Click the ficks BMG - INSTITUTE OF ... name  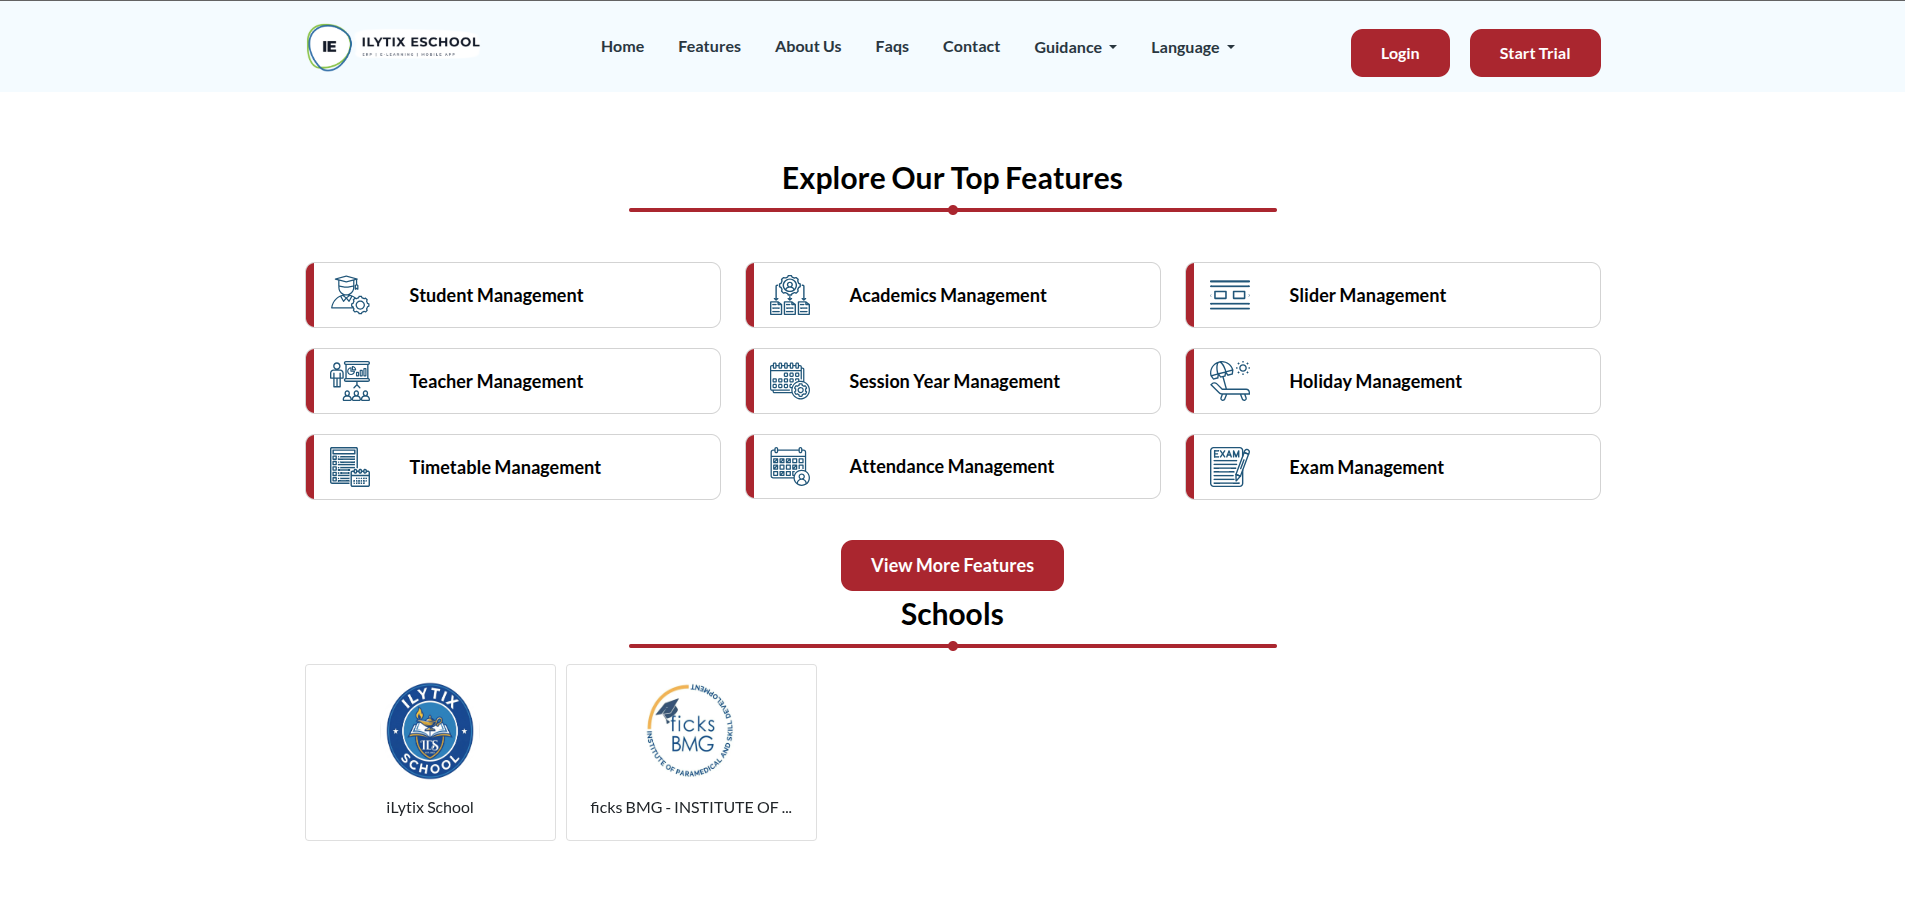tap(691, 807)
